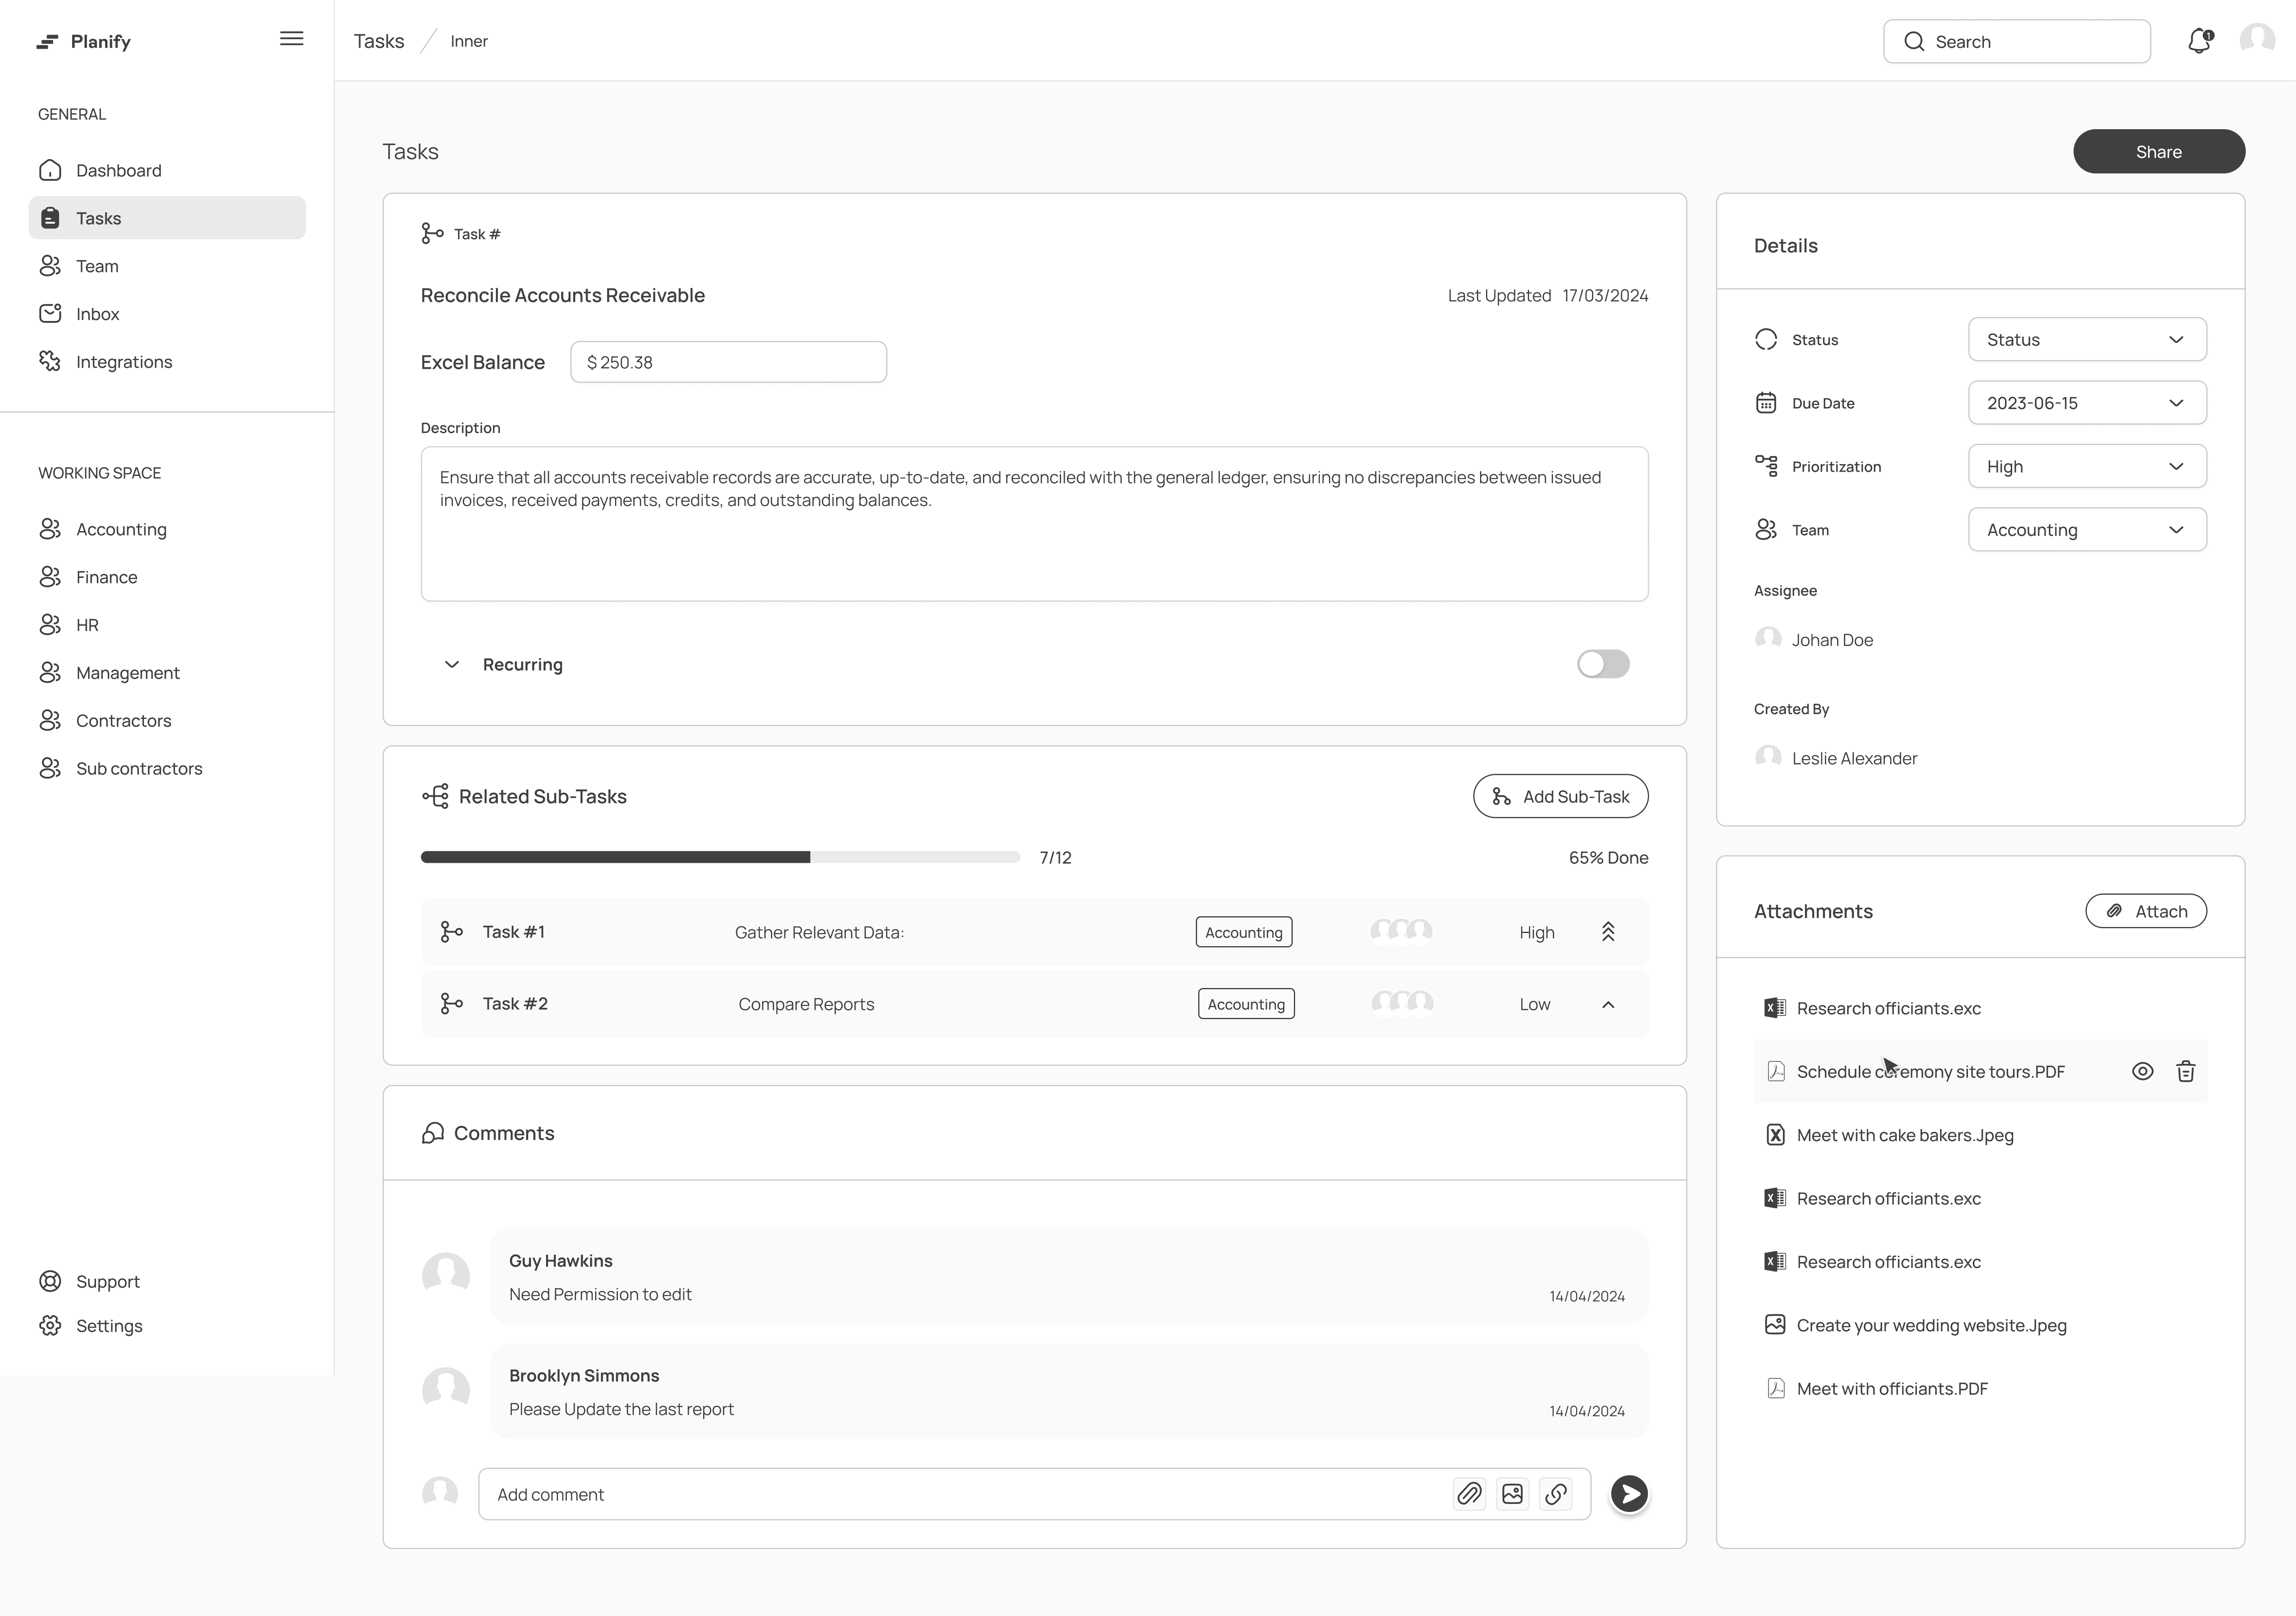Click the Share button
Viewport: 2296px width, 1616px height.
2158,152
